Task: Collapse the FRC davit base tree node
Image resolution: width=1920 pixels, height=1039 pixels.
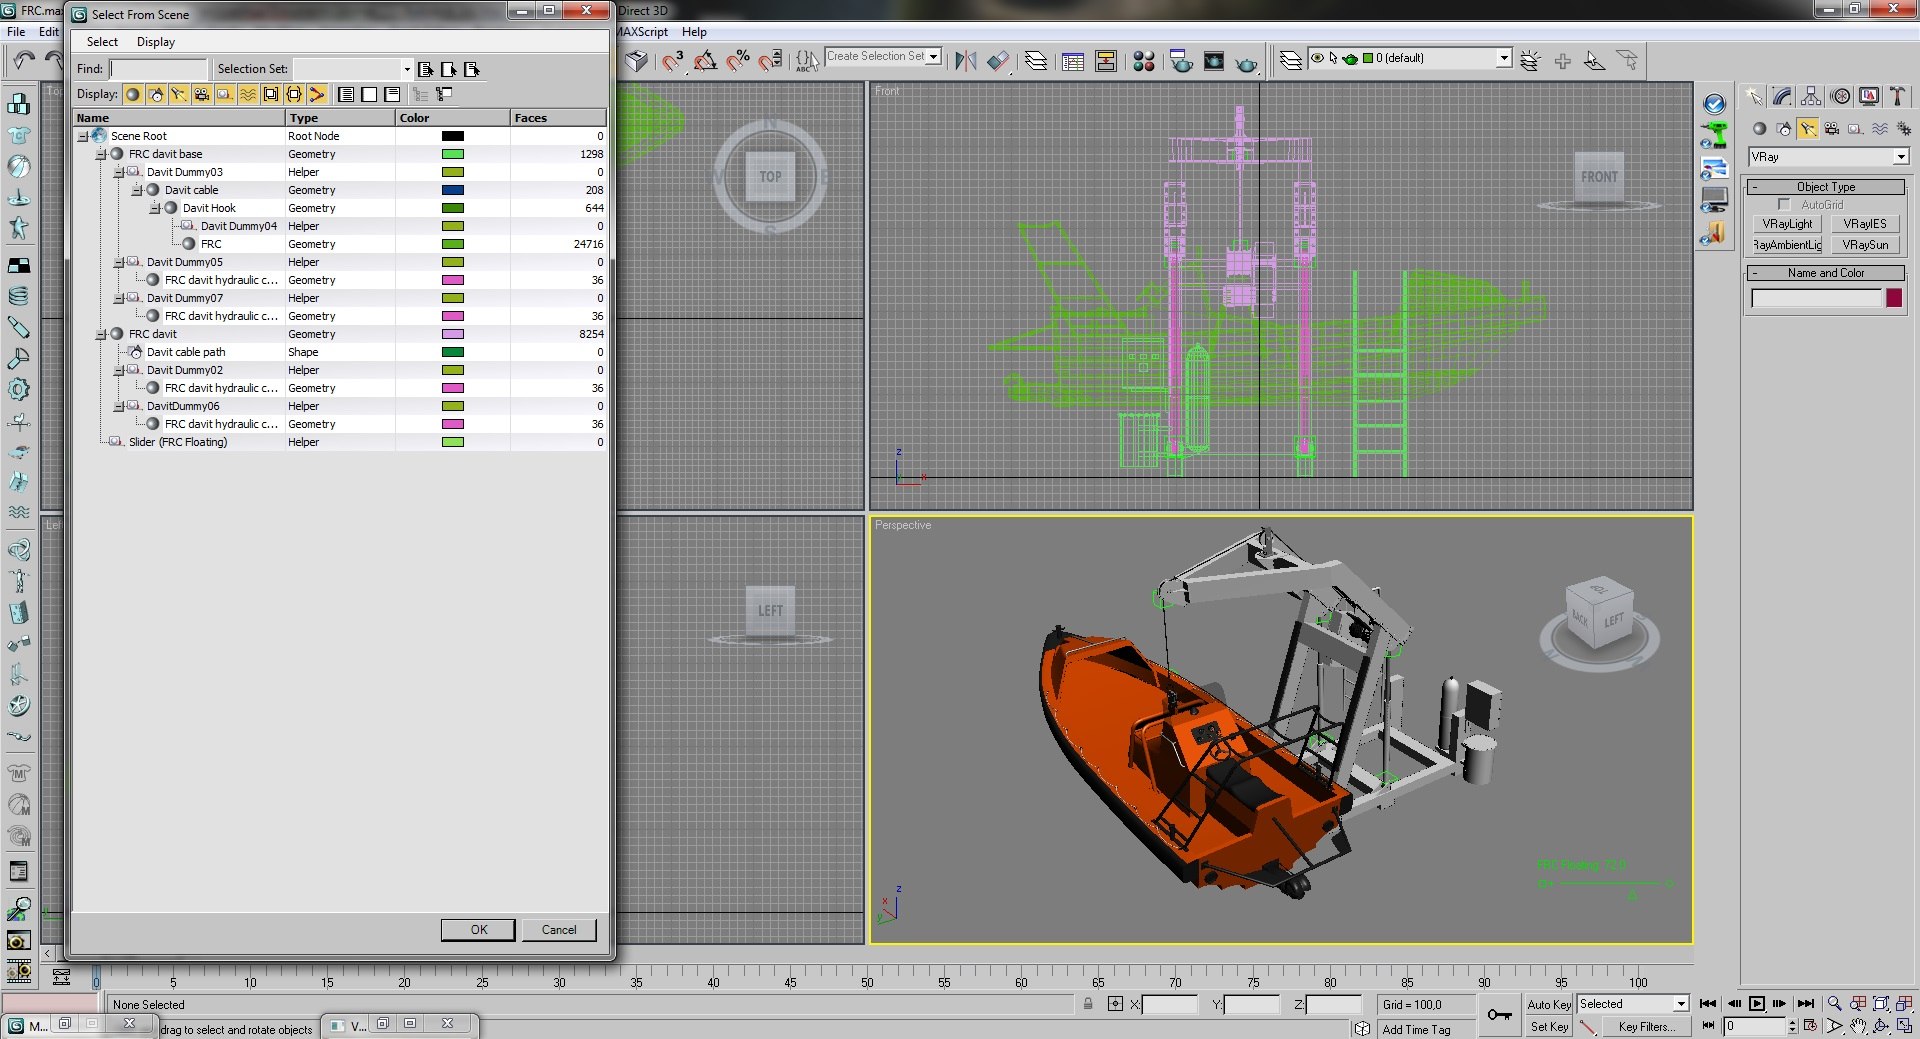Action: tap(101, 154)
